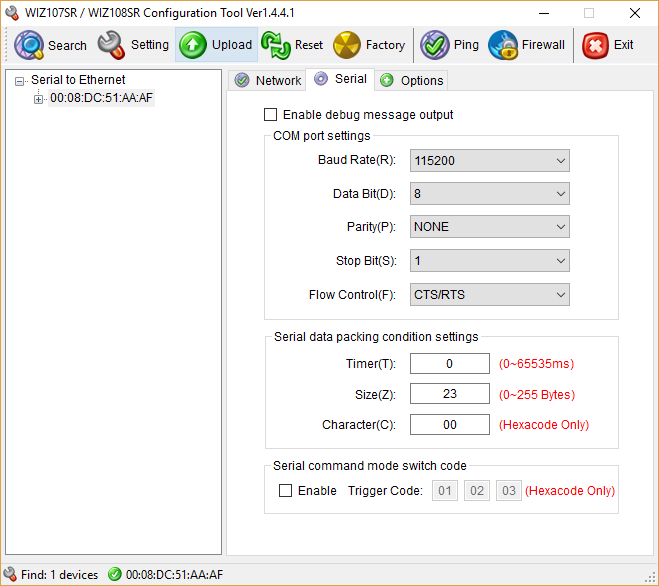Click the Serial tab disc icon

(x=321, y=79)
